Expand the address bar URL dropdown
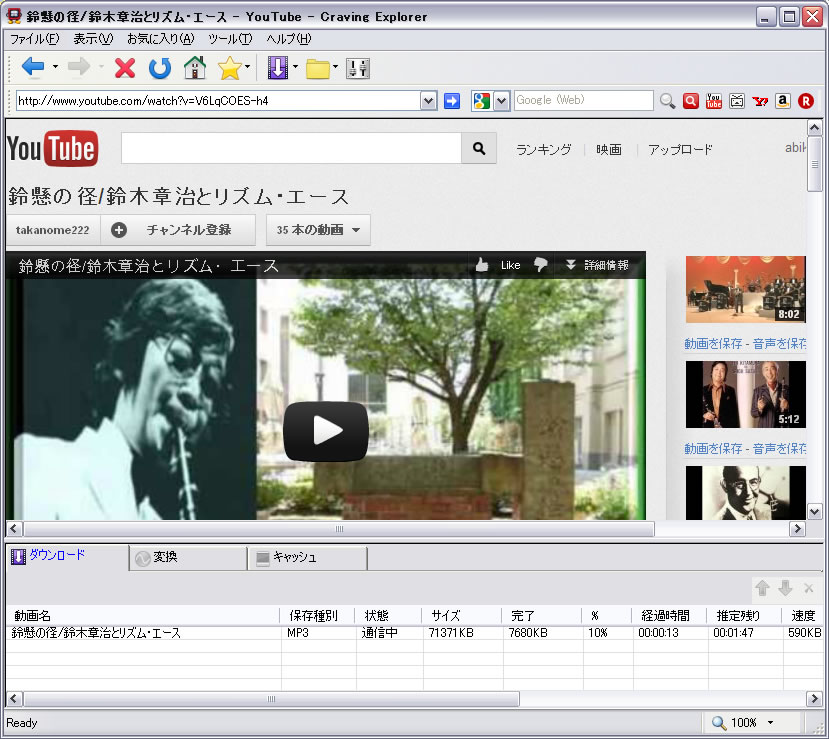The height and width of the screenshot is (739, 829). click(428, 100)
